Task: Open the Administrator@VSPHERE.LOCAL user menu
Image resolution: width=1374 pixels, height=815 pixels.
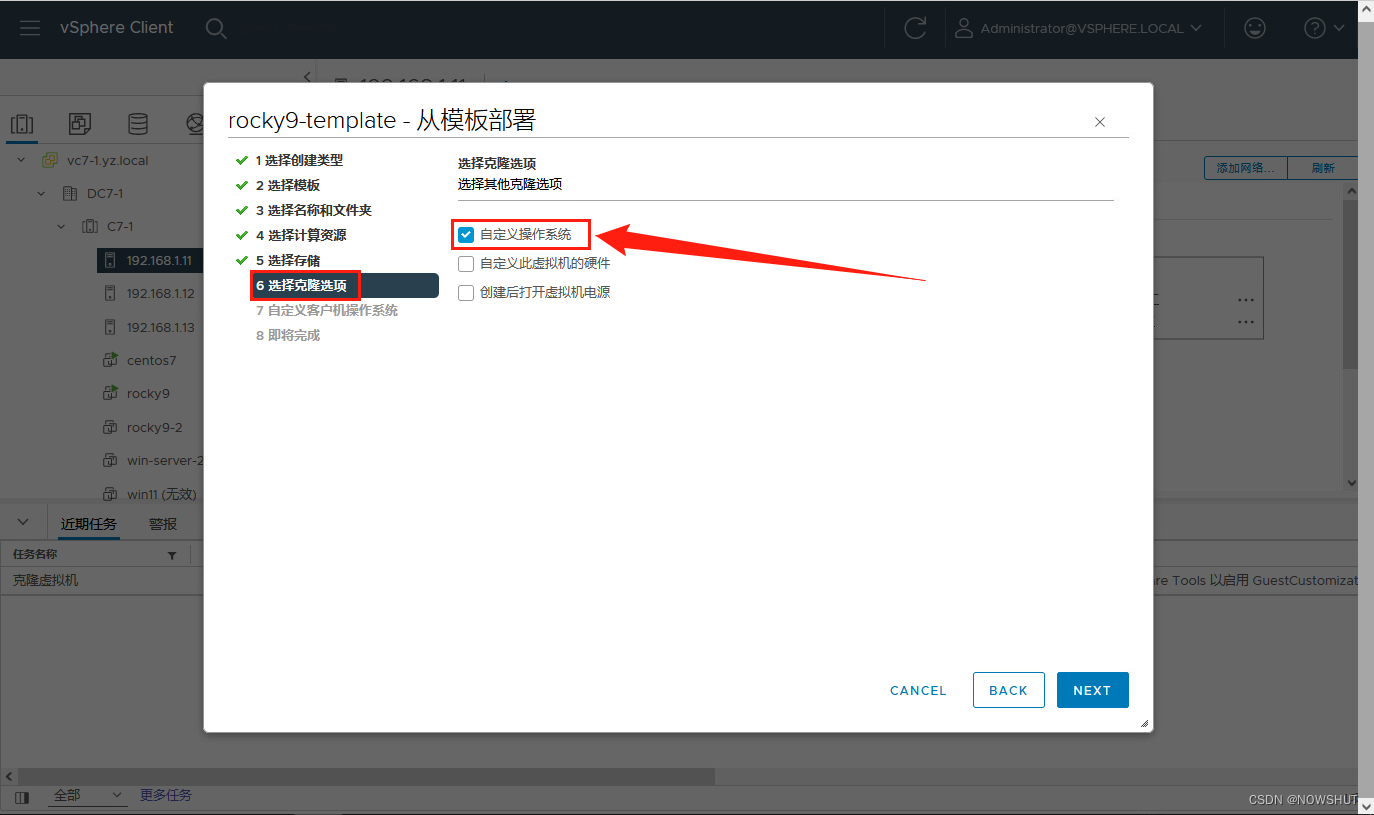Action: (1079, 28)
